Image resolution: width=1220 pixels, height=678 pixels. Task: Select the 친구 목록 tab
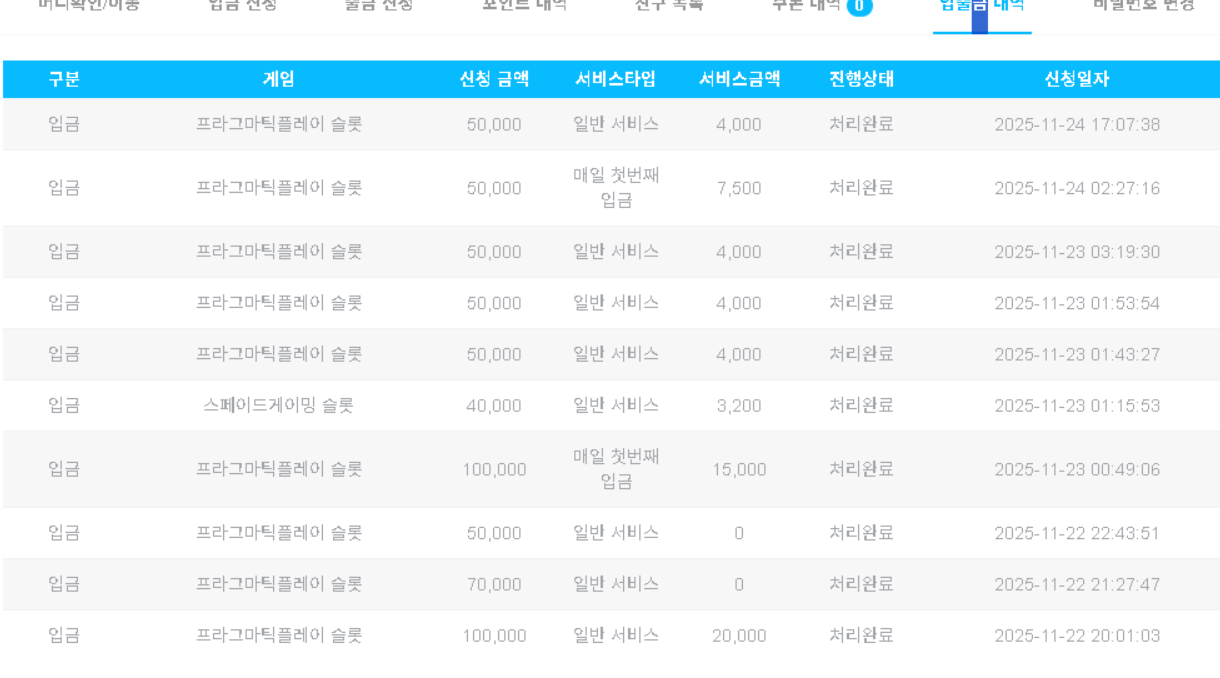(668, 5)
